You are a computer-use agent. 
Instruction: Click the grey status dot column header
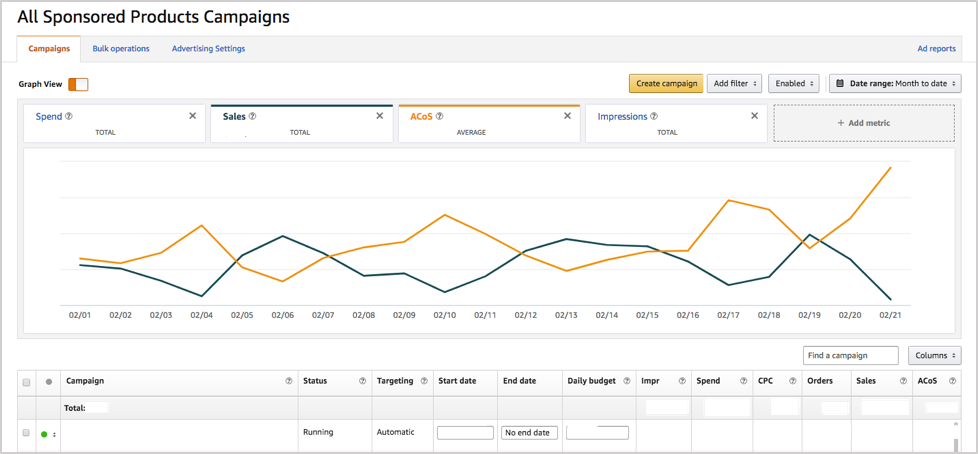pos(48,382)
